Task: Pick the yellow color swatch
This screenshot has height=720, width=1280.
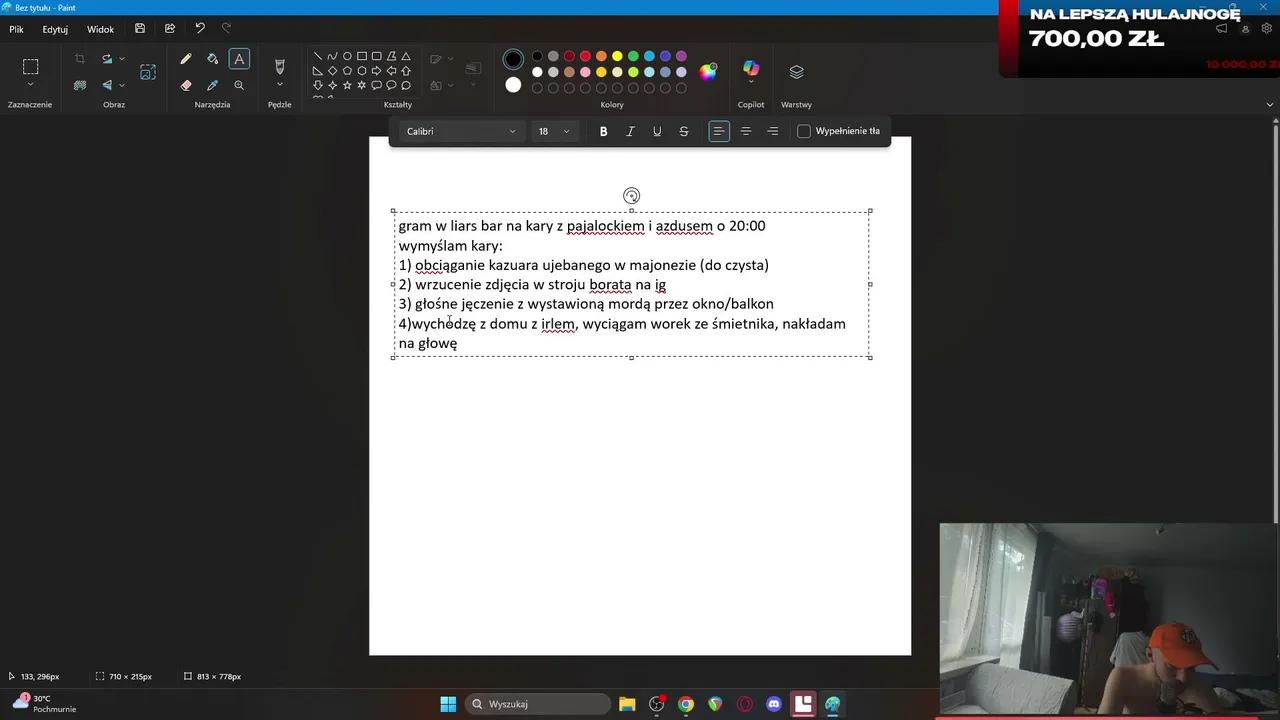Action: 617,56
